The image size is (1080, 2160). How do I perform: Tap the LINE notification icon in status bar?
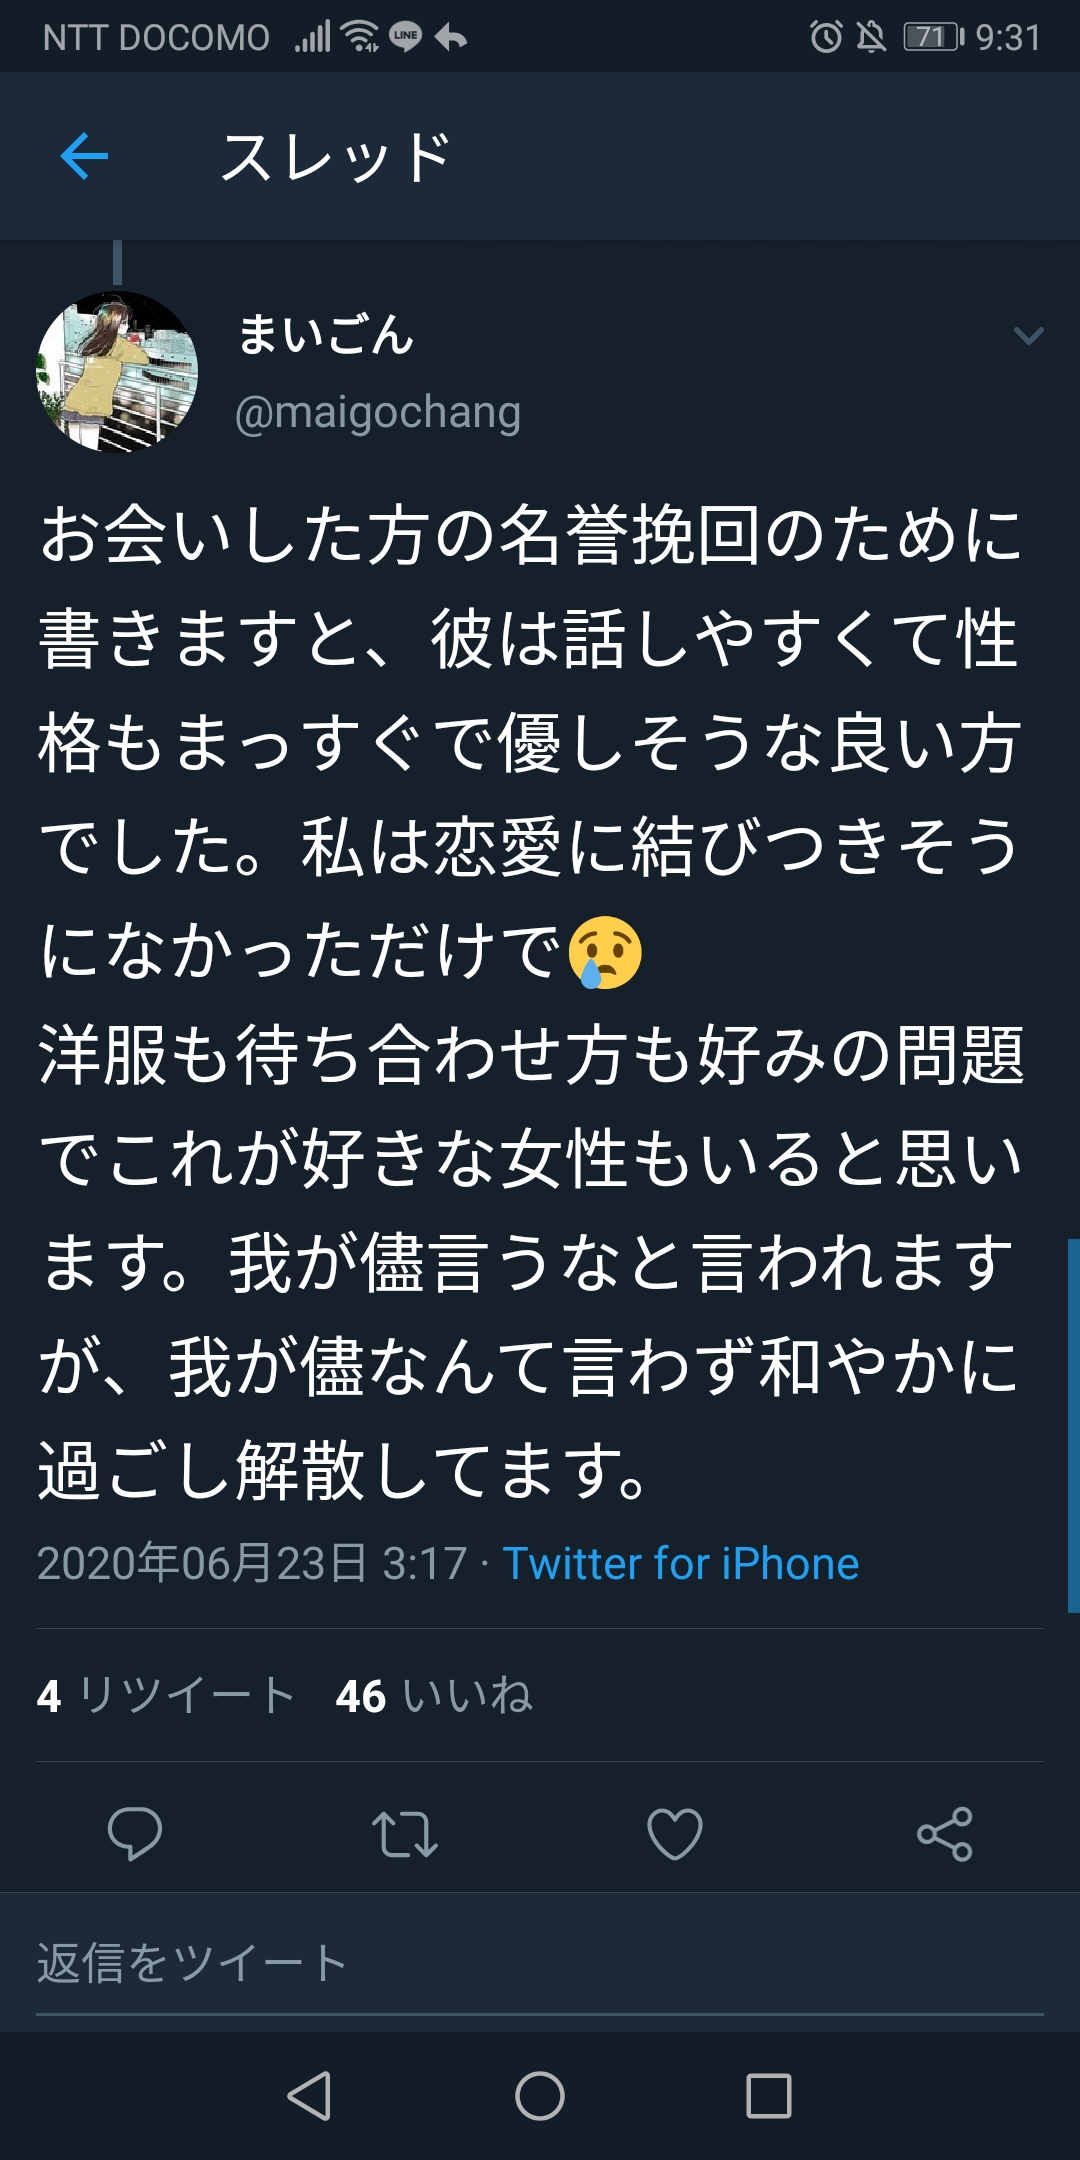pos(405,37)
